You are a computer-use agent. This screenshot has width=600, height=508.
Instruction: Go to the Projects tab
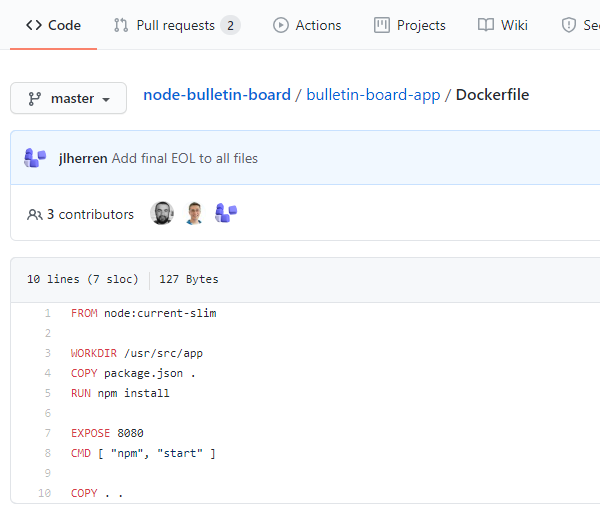click(x=409, y=25)
